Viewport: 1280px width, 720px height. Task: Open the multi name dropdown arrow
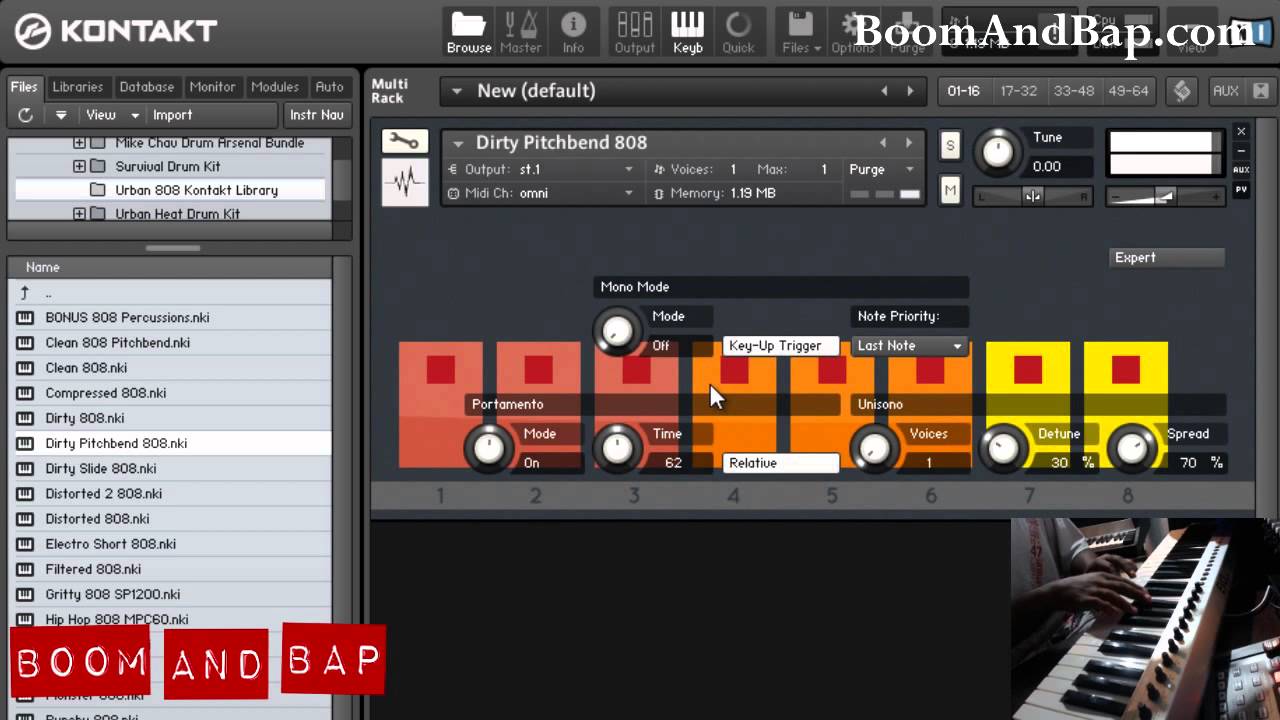[456, 91]
